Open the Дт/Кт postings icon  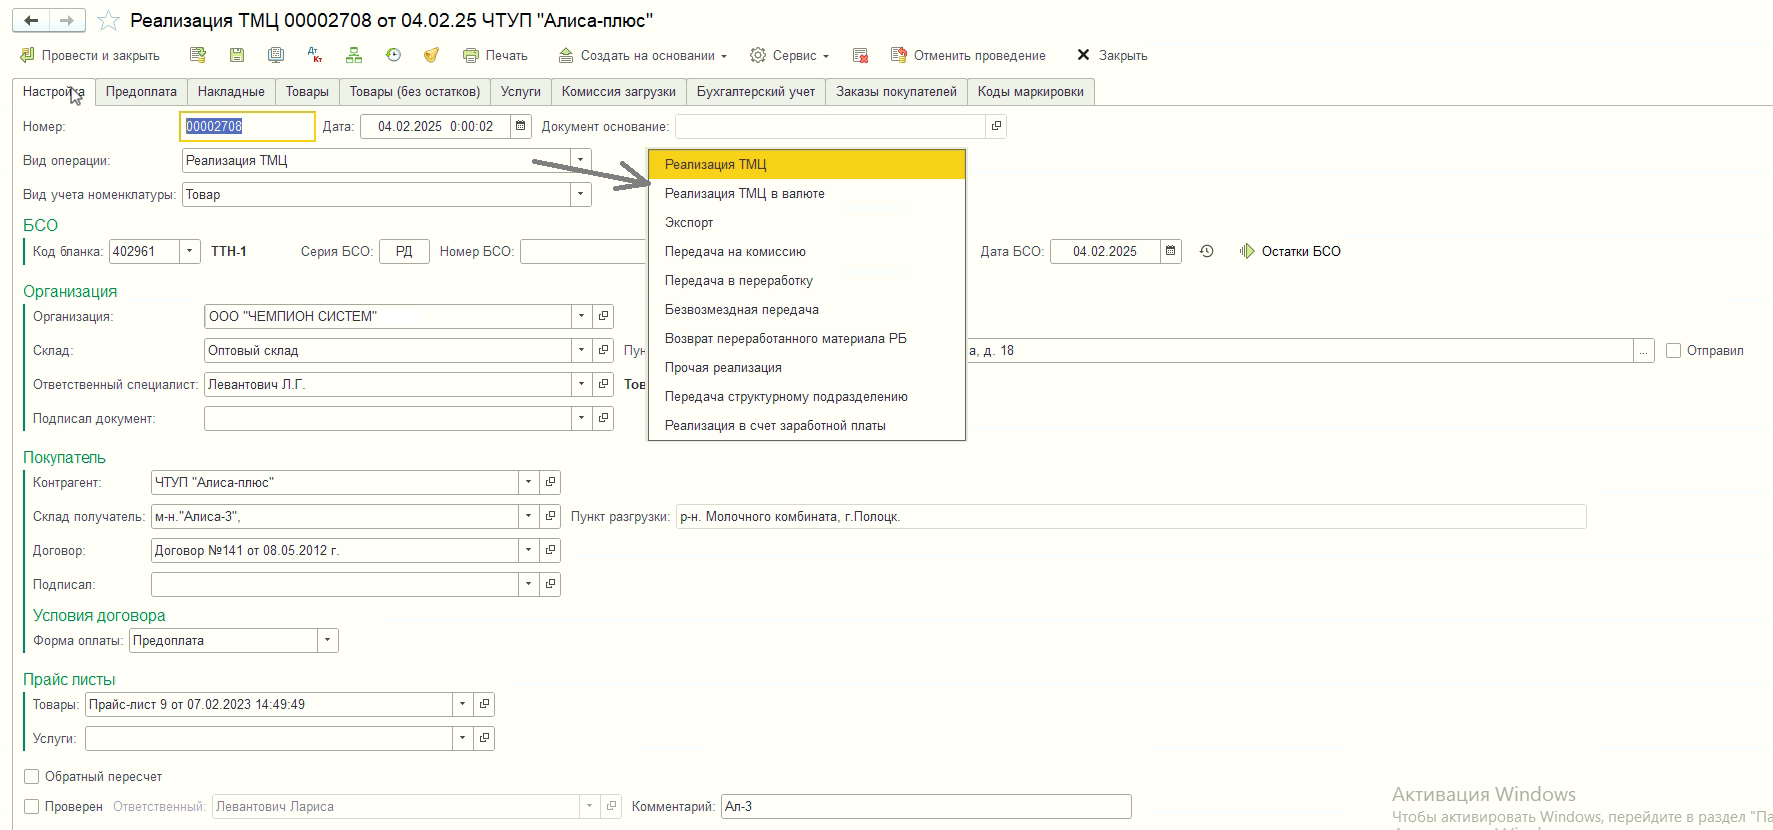315,55
